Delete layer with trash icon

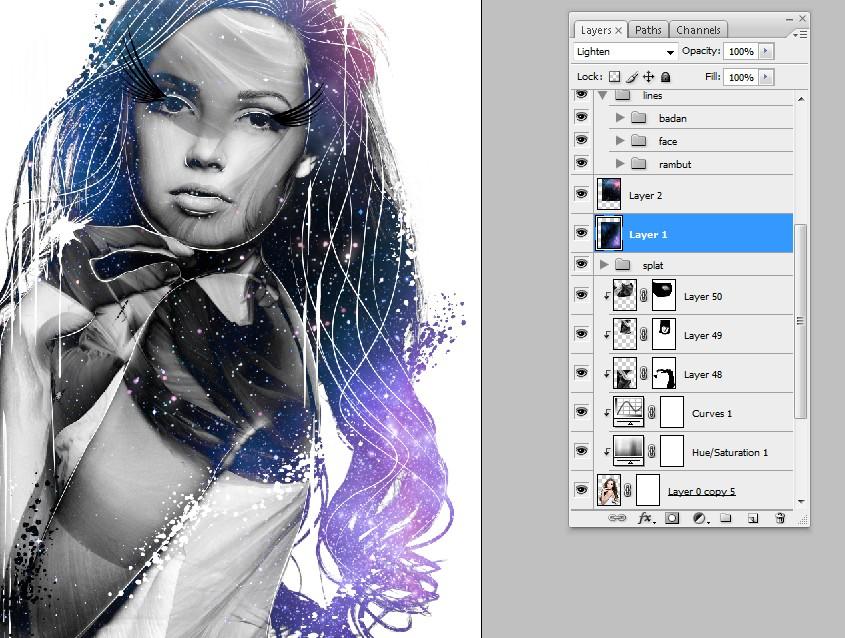779,518
